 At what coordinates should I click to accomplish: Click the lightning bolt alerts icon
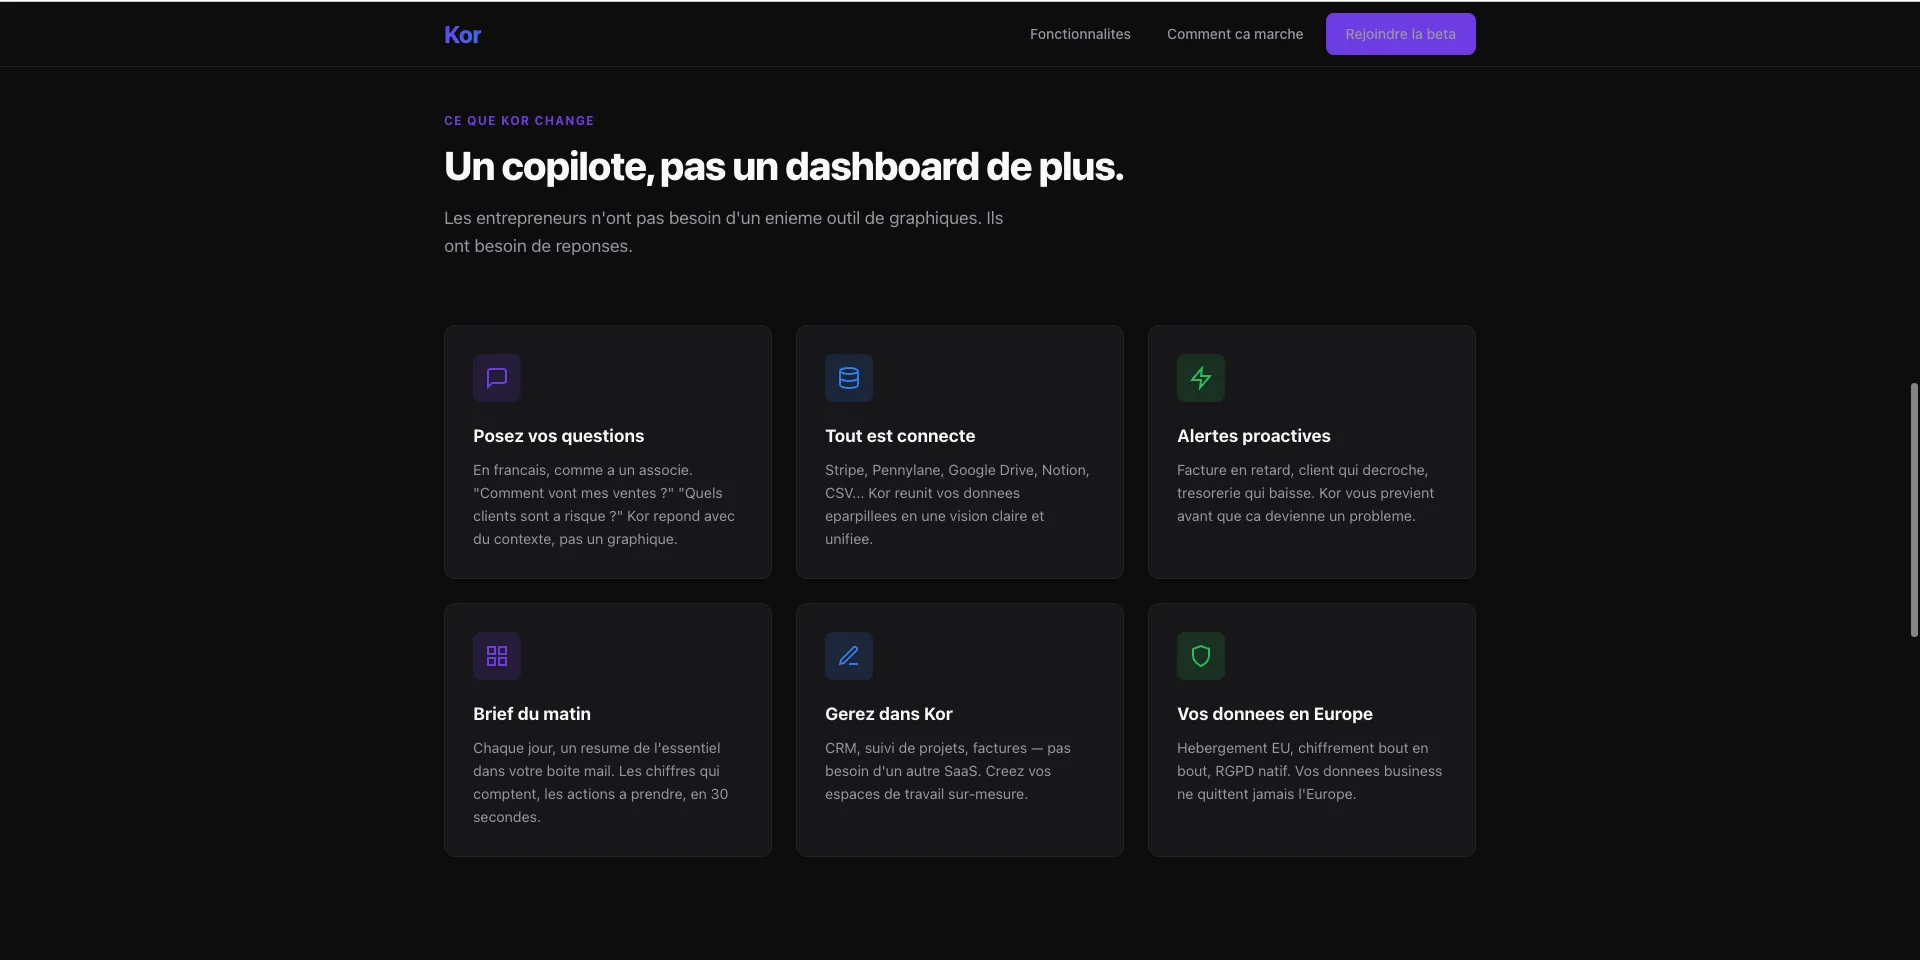pyautogui.click(x=1201, y=378)
